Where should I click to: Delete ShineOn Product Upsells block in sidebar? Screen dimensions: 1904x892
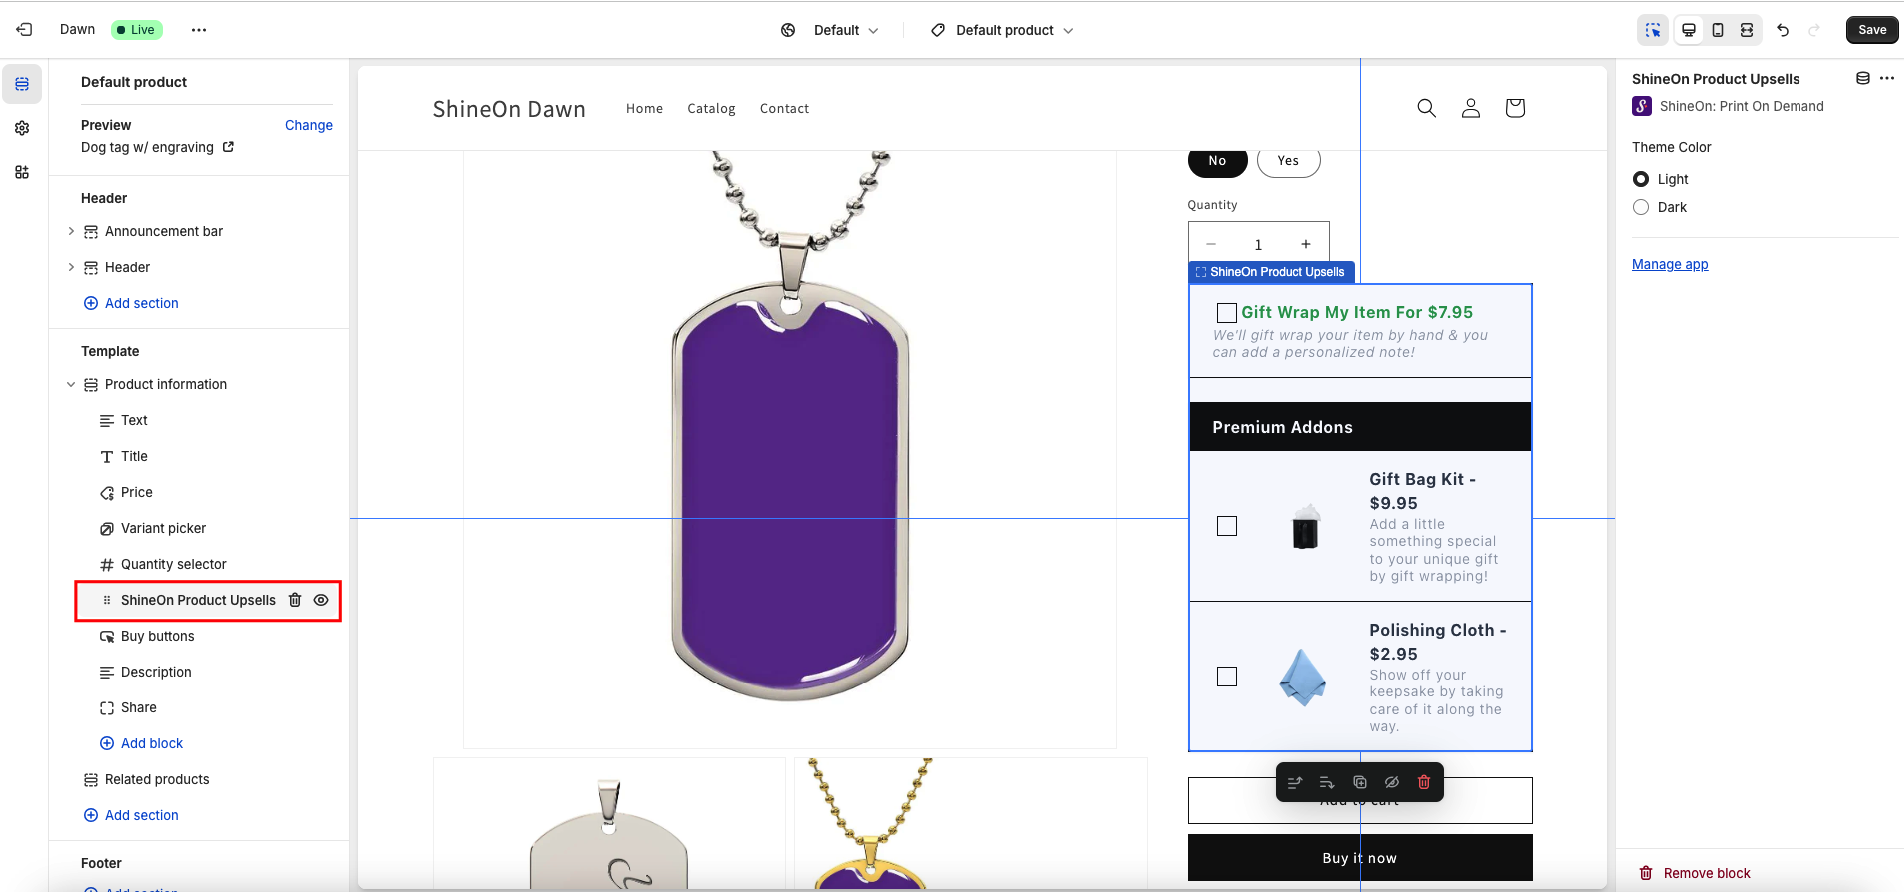(295, 600)
